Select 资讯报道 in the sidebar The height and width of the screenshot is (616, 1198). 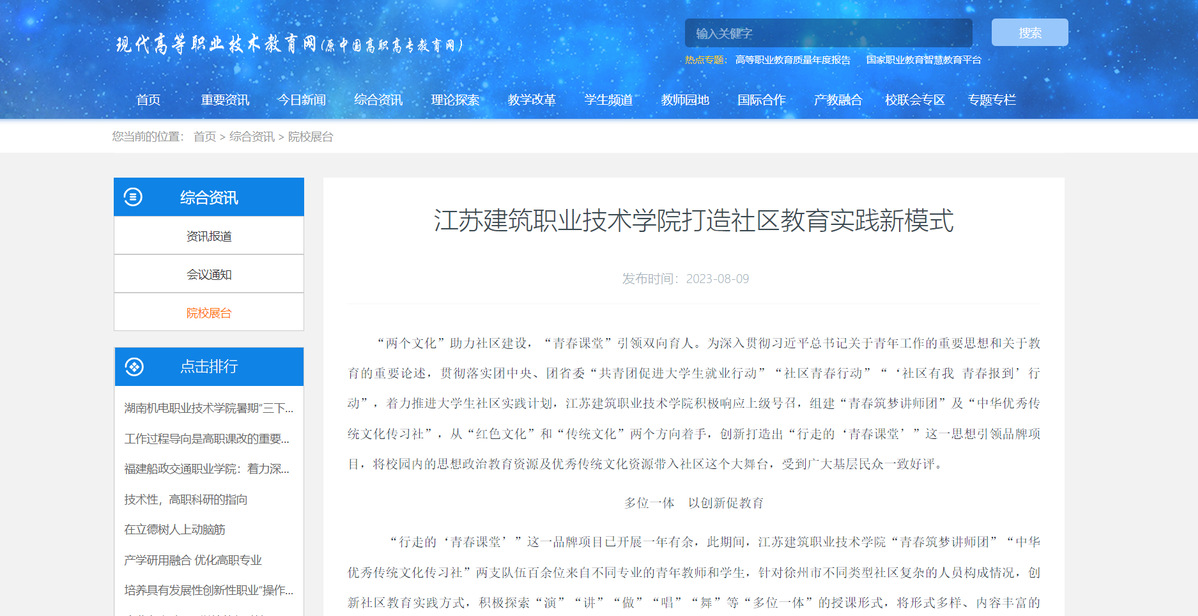click(209, 237)
